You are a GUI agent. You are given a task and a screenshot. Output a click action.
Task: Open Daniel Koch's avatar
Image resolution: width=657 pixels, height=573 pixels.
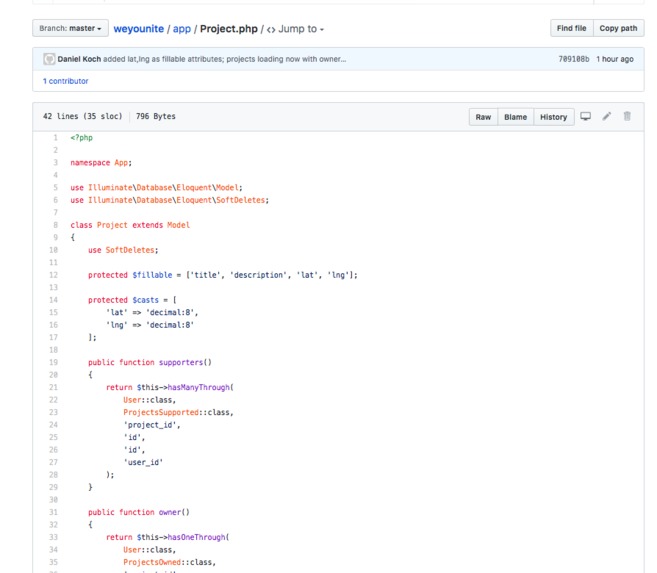49,59
